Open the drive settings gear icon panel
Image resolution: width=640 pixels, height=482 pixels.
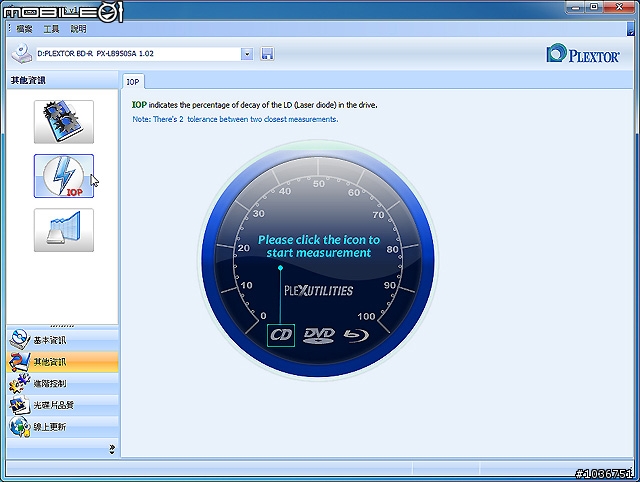coord(64,122)
